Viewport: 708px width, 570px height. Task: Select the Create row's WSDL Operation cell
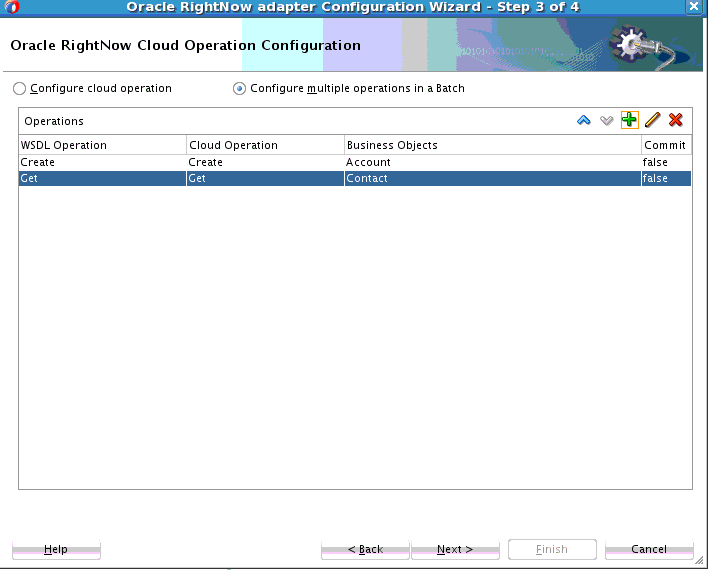click(x=102, y=163)
